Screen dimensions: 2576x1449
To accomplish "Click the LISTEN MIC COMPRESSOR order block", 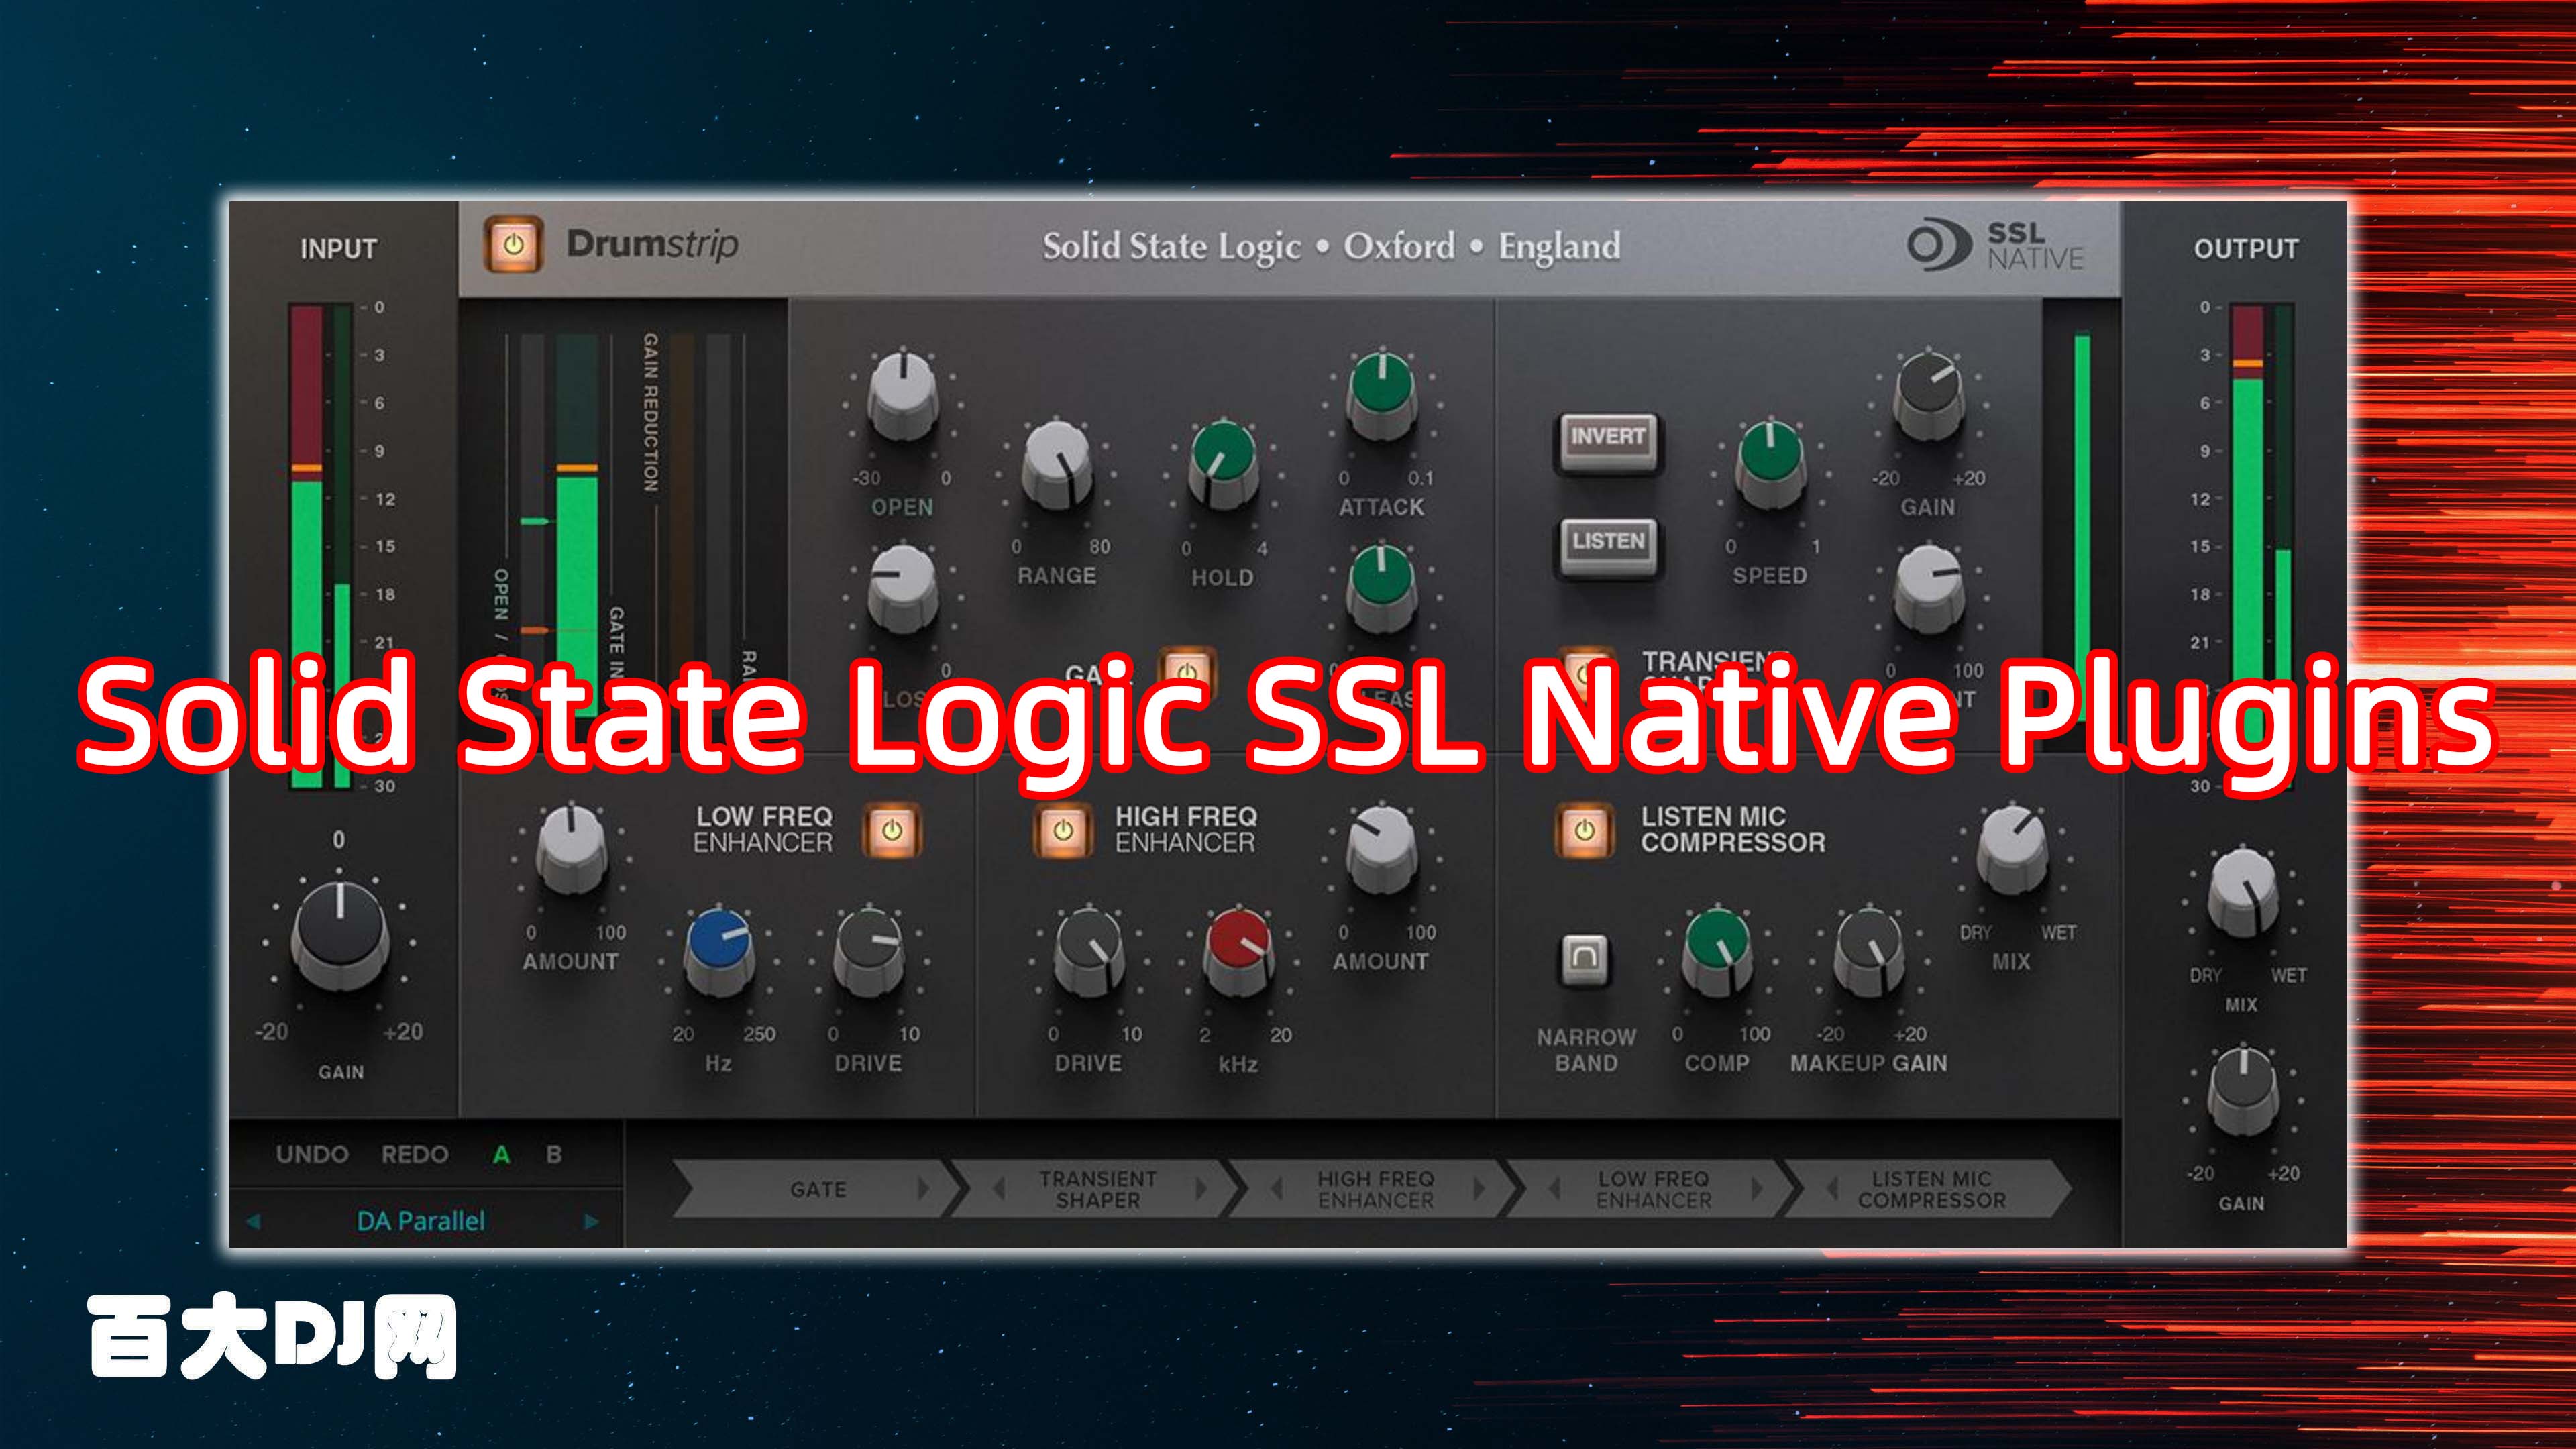I will click(x=1932, y=1189).
